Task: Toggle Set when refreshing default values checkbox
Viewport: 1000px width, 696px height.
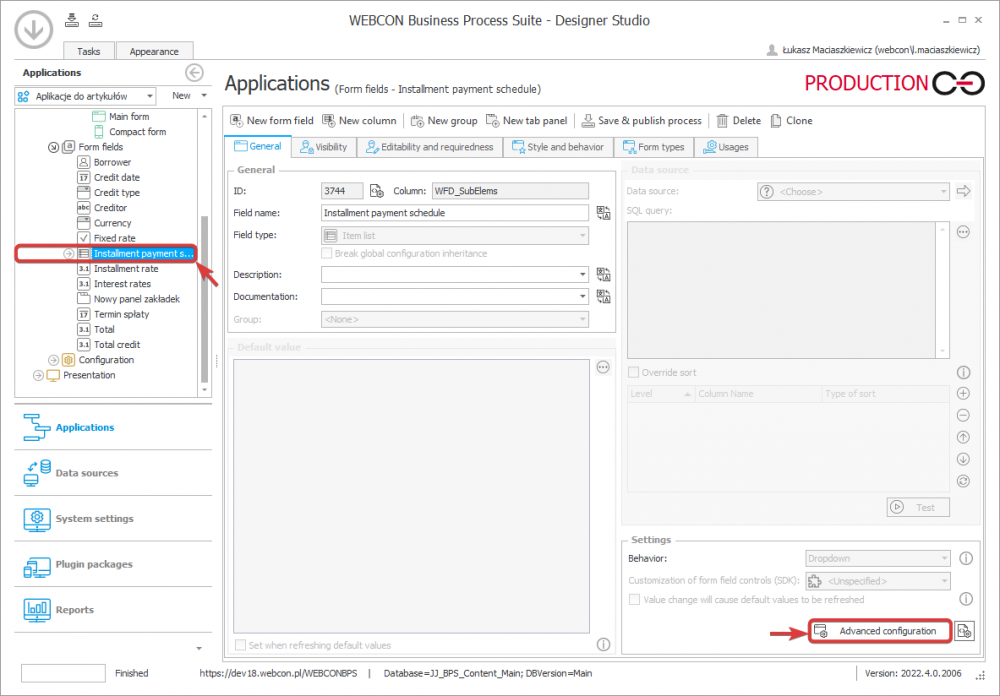Action: [240, 646]
